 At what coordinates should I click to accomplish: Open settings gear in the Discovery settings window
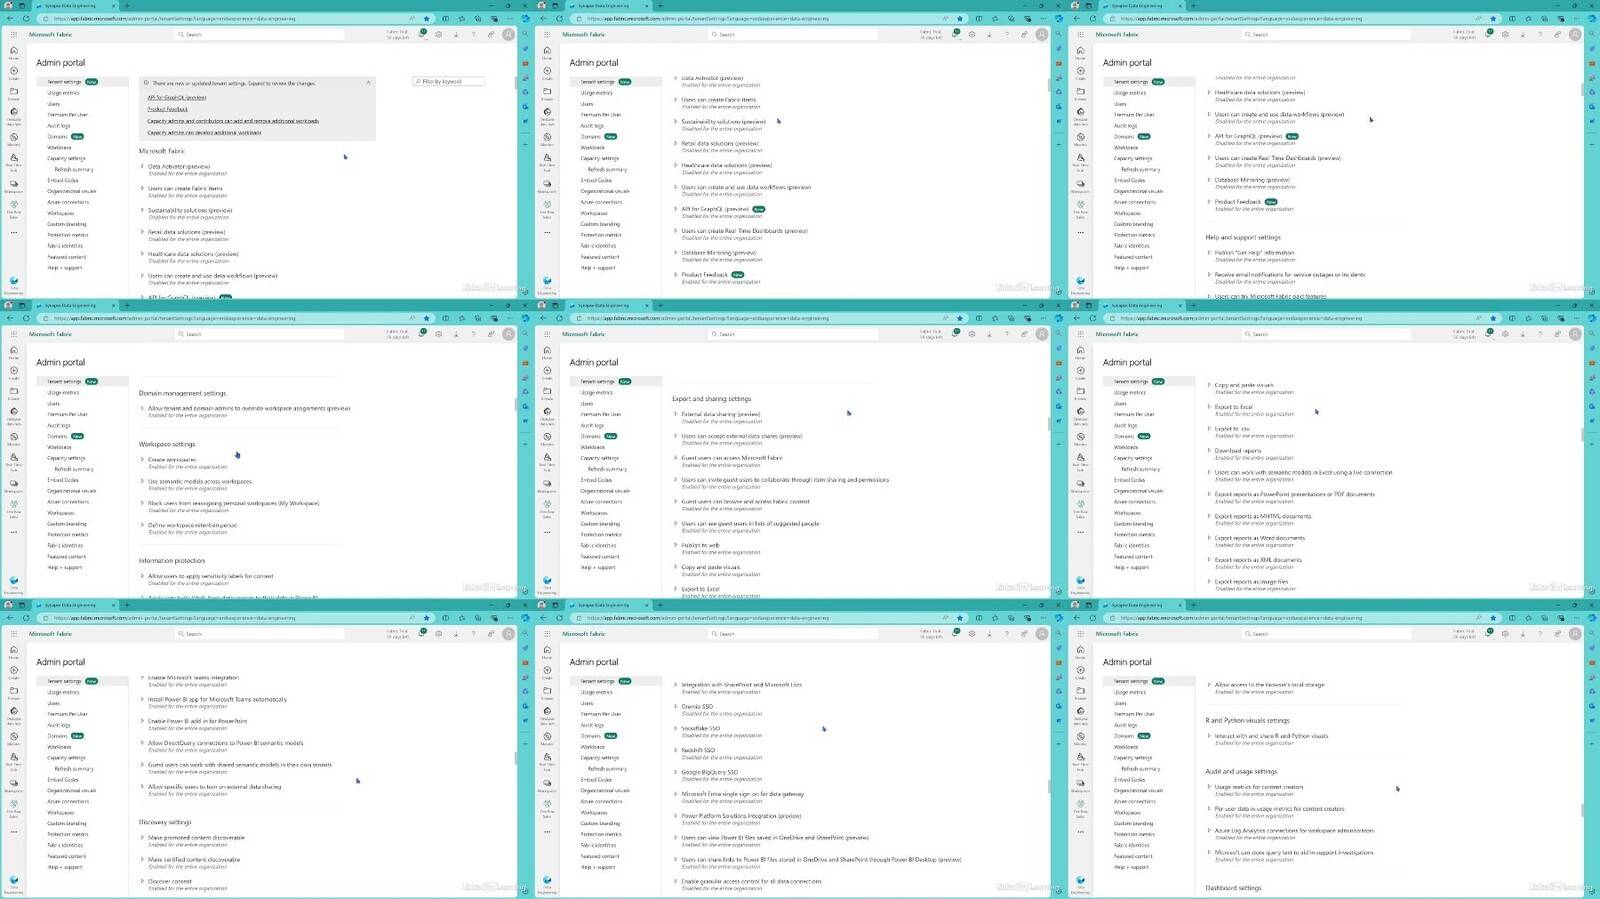(439, 633)
